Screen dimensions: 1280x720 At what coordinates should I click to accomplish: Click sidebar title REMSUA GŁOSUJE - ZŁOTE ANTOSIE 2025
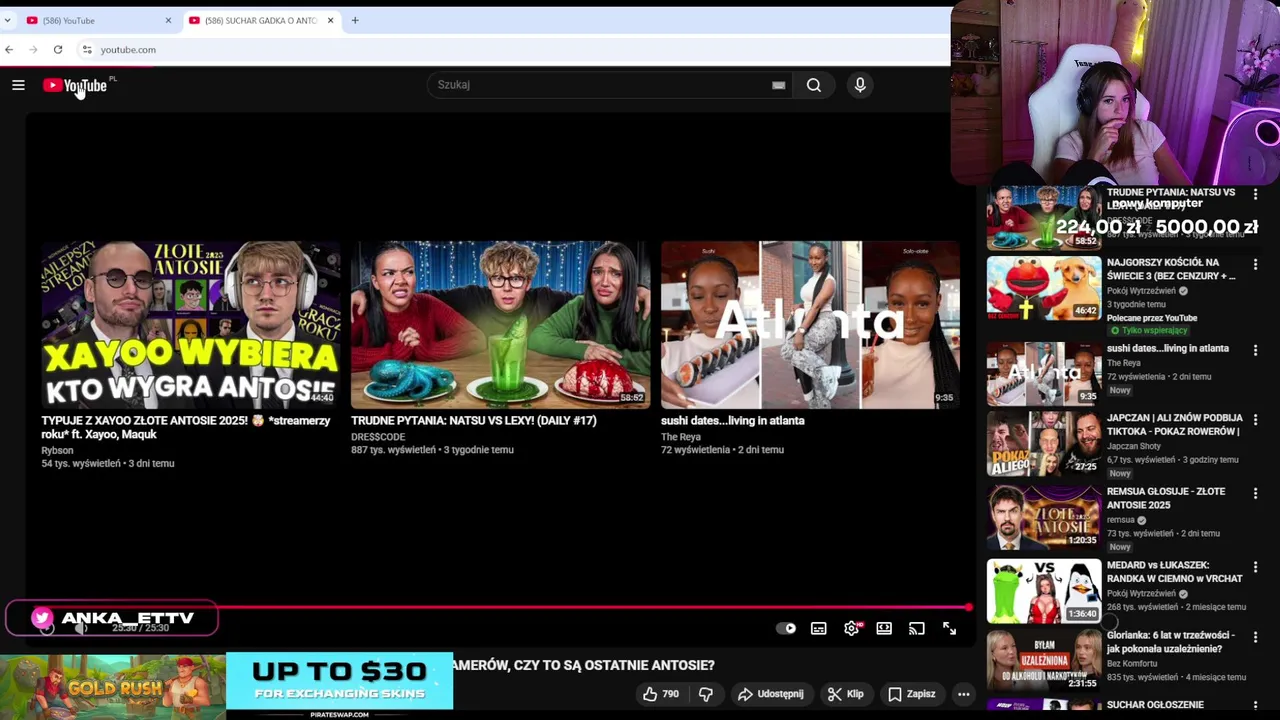pos(1166,498)
